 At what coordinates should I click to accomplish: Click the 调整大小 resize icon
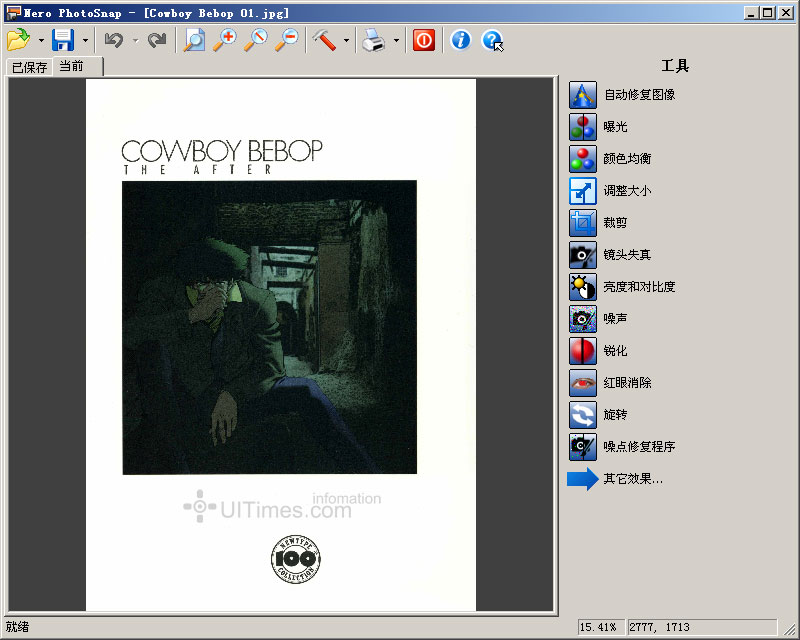tap(583, 191)
